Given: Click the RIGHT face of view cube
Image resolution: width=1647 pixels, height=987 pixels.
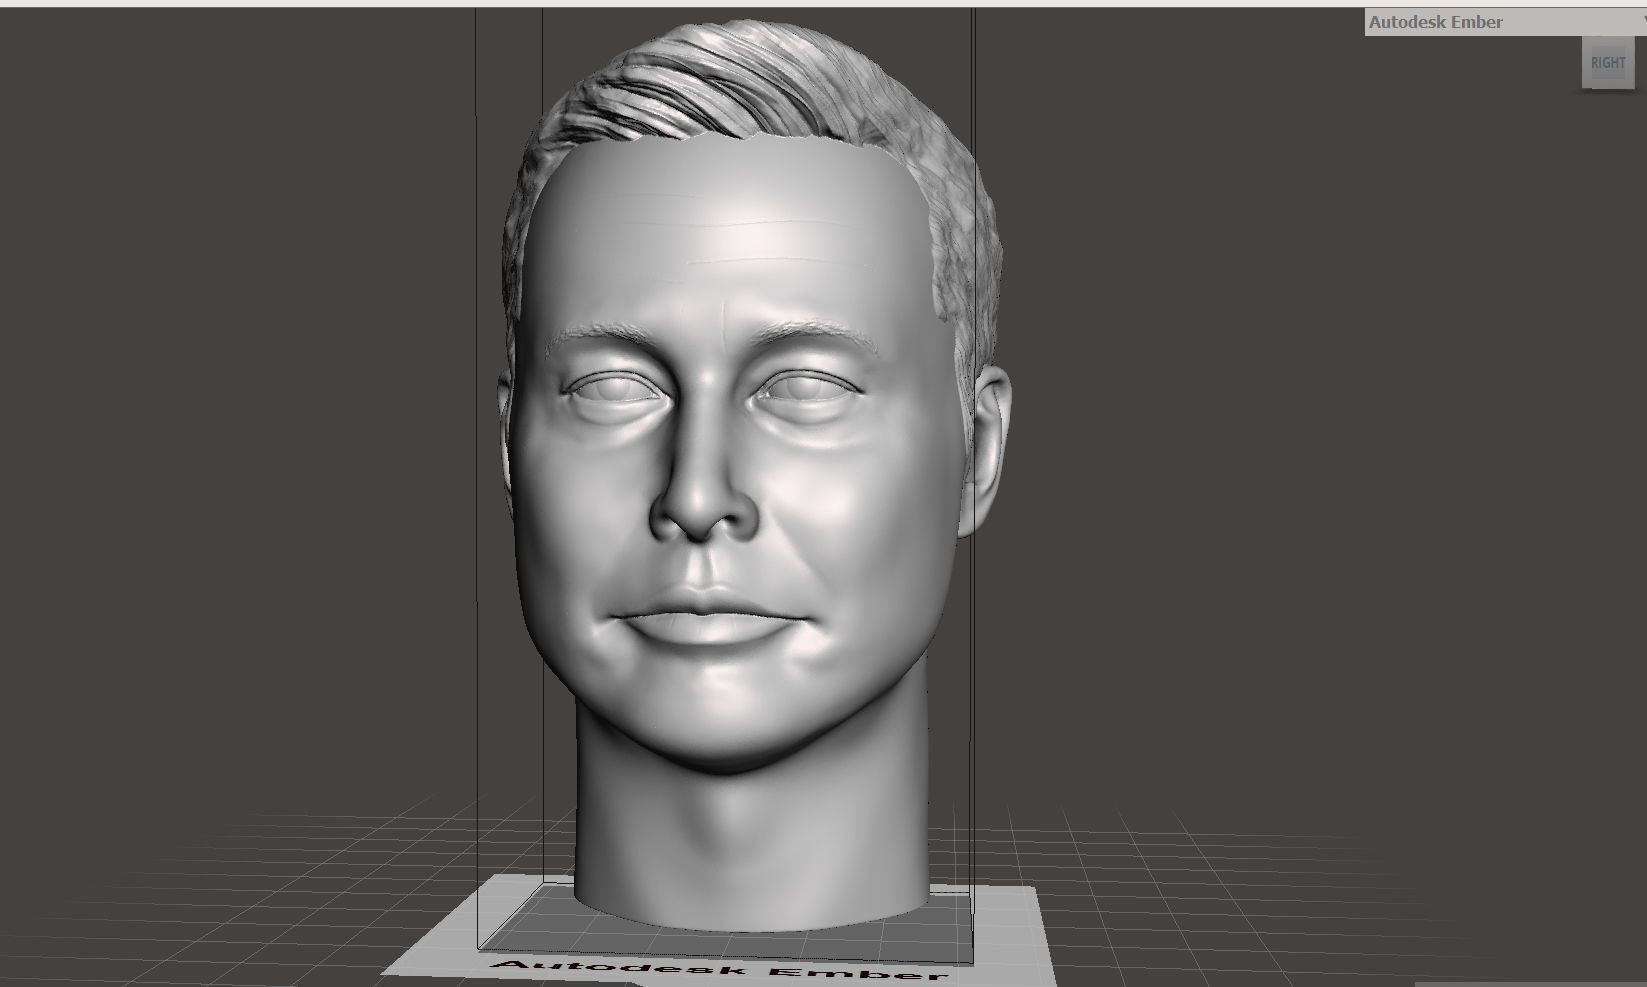Looking at the screenshot, I should point(1608,63).
